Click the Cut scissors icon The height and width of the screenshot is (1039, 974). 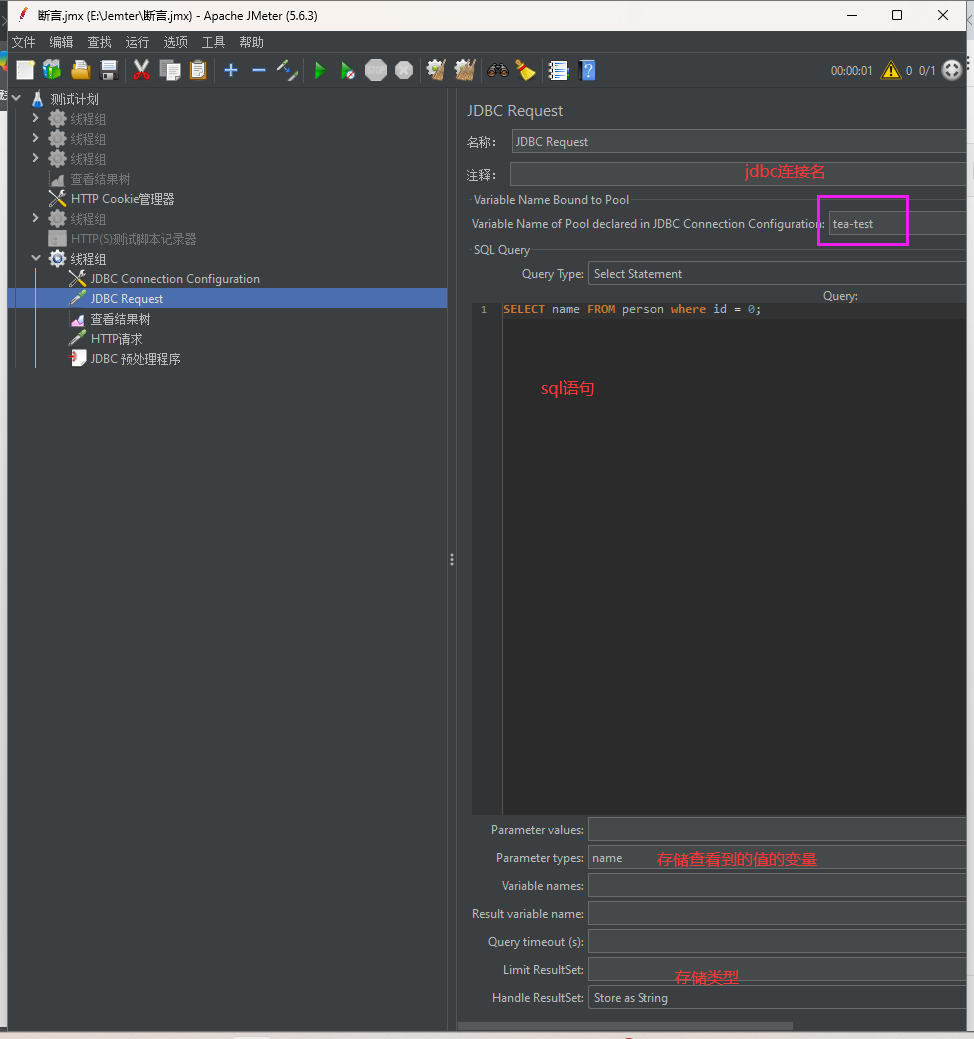click(141, 70)
